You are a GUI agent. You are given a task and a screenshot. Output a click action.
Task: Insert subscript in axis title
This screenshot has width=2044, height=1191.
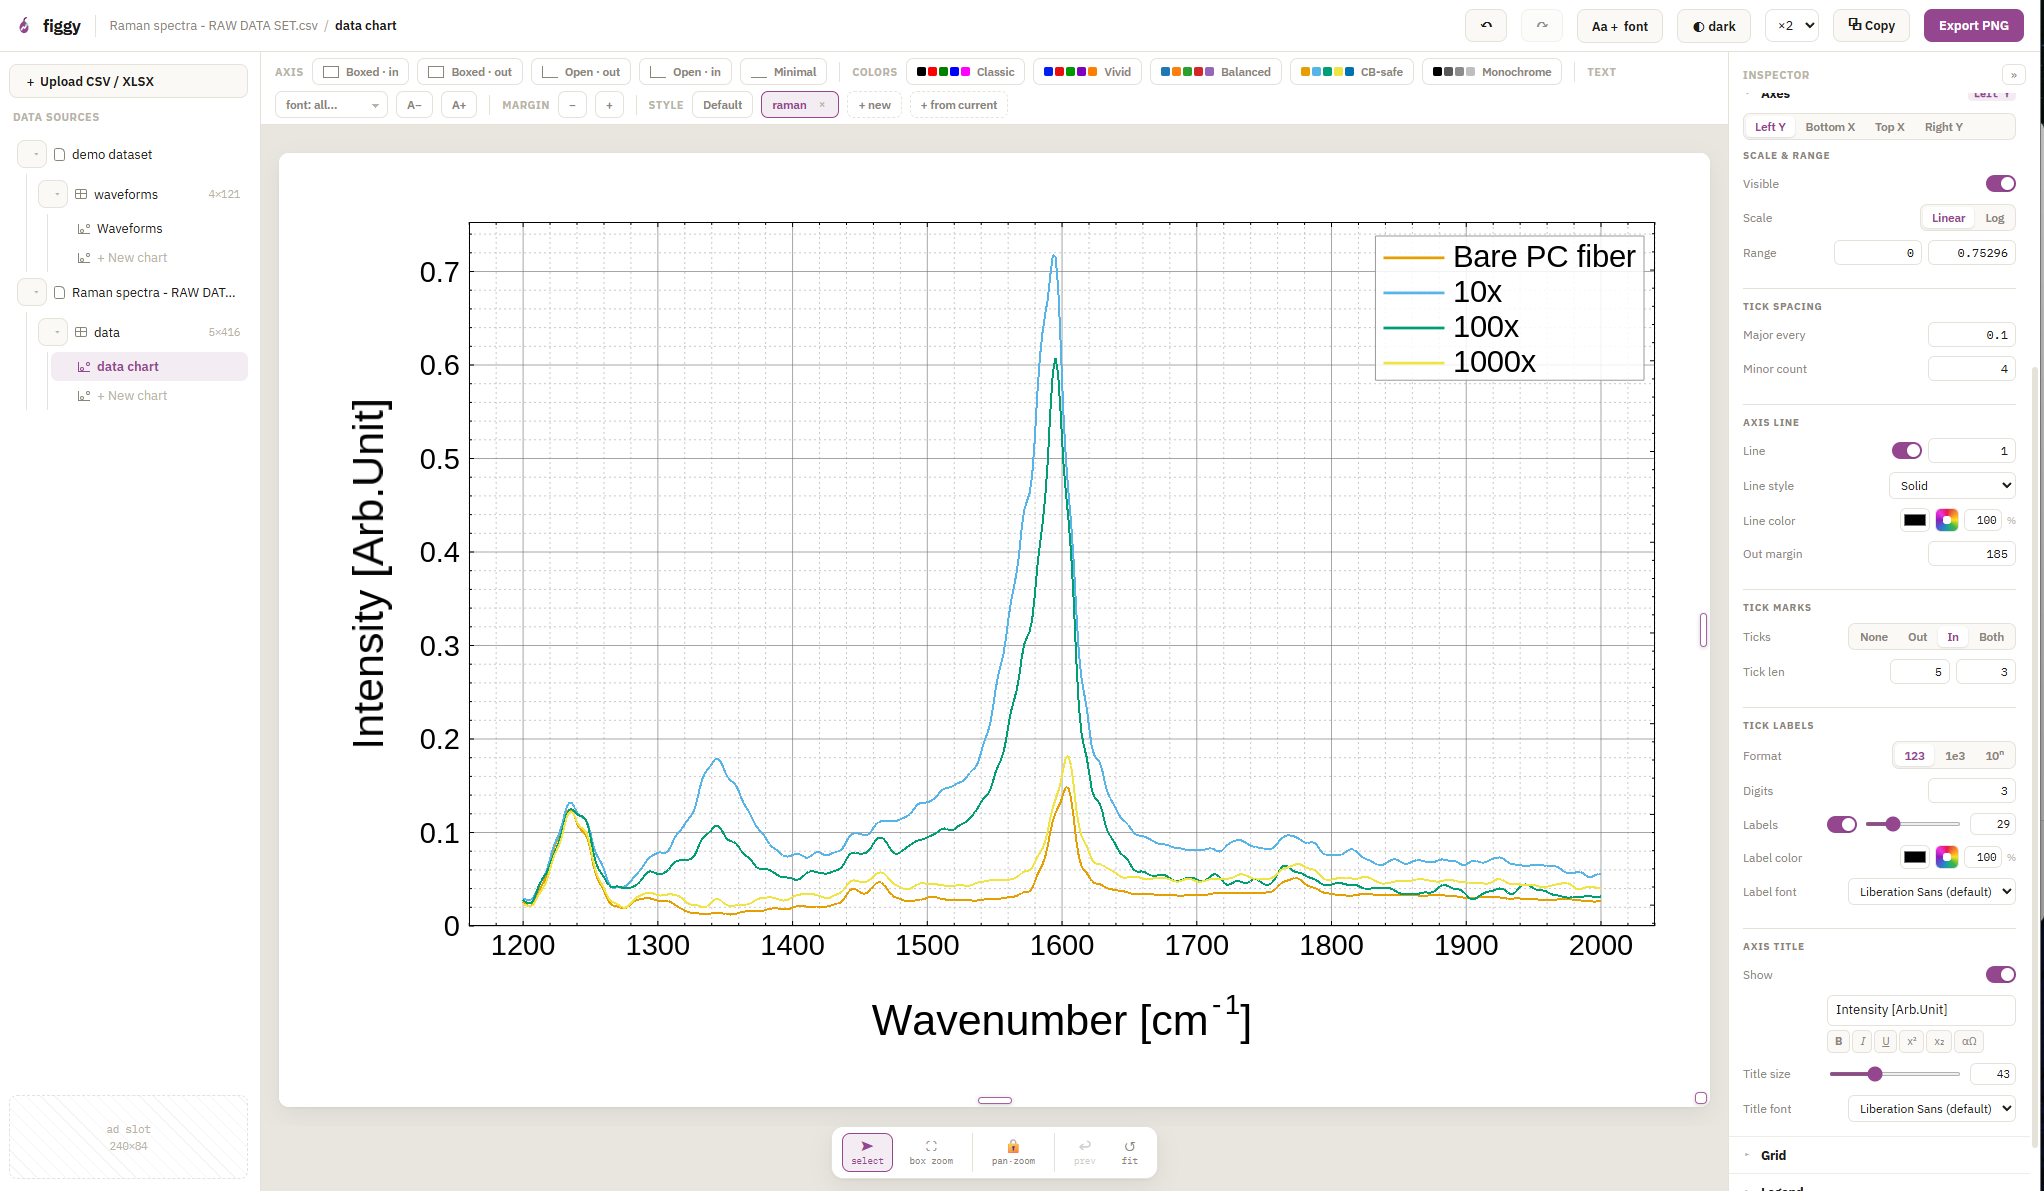click(1939, 1041)
